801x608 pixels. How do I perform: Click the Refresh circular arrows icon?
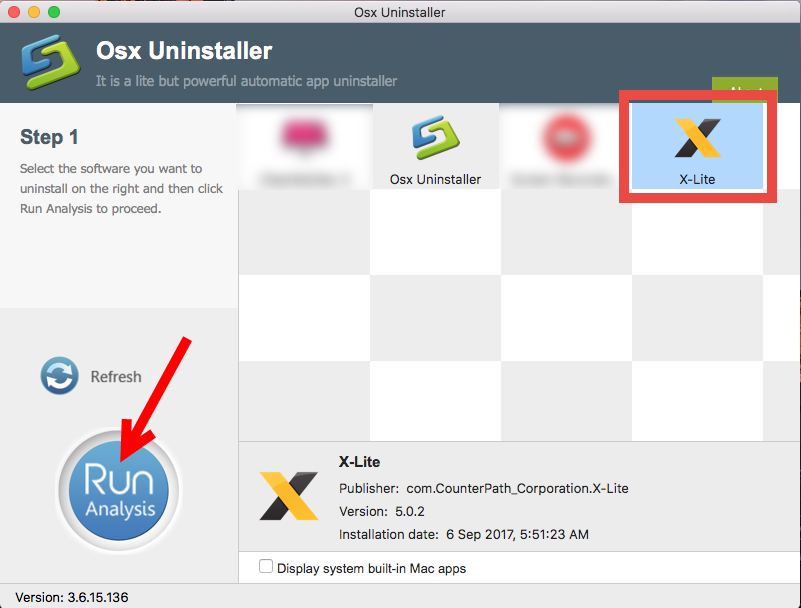[59, 376]
